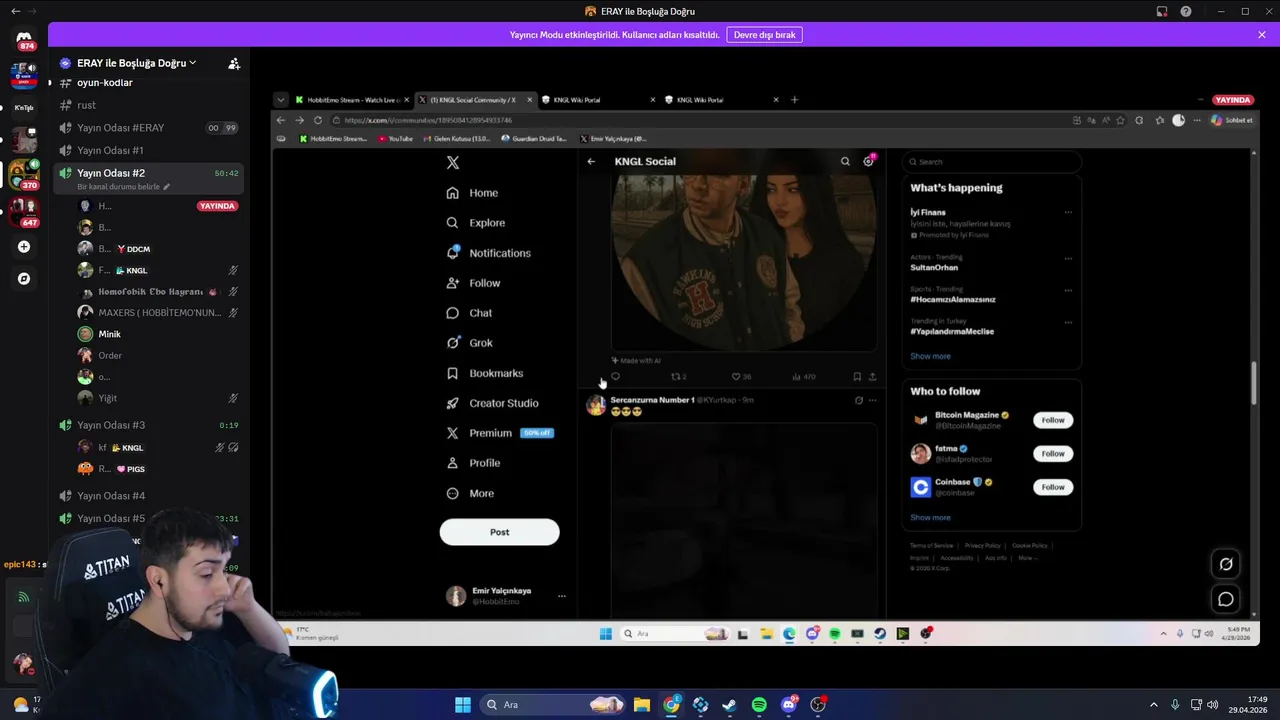Viewport: 1280px width, 720px height.
Task: Open Home in the X sidebar
Action: (473, 193)
